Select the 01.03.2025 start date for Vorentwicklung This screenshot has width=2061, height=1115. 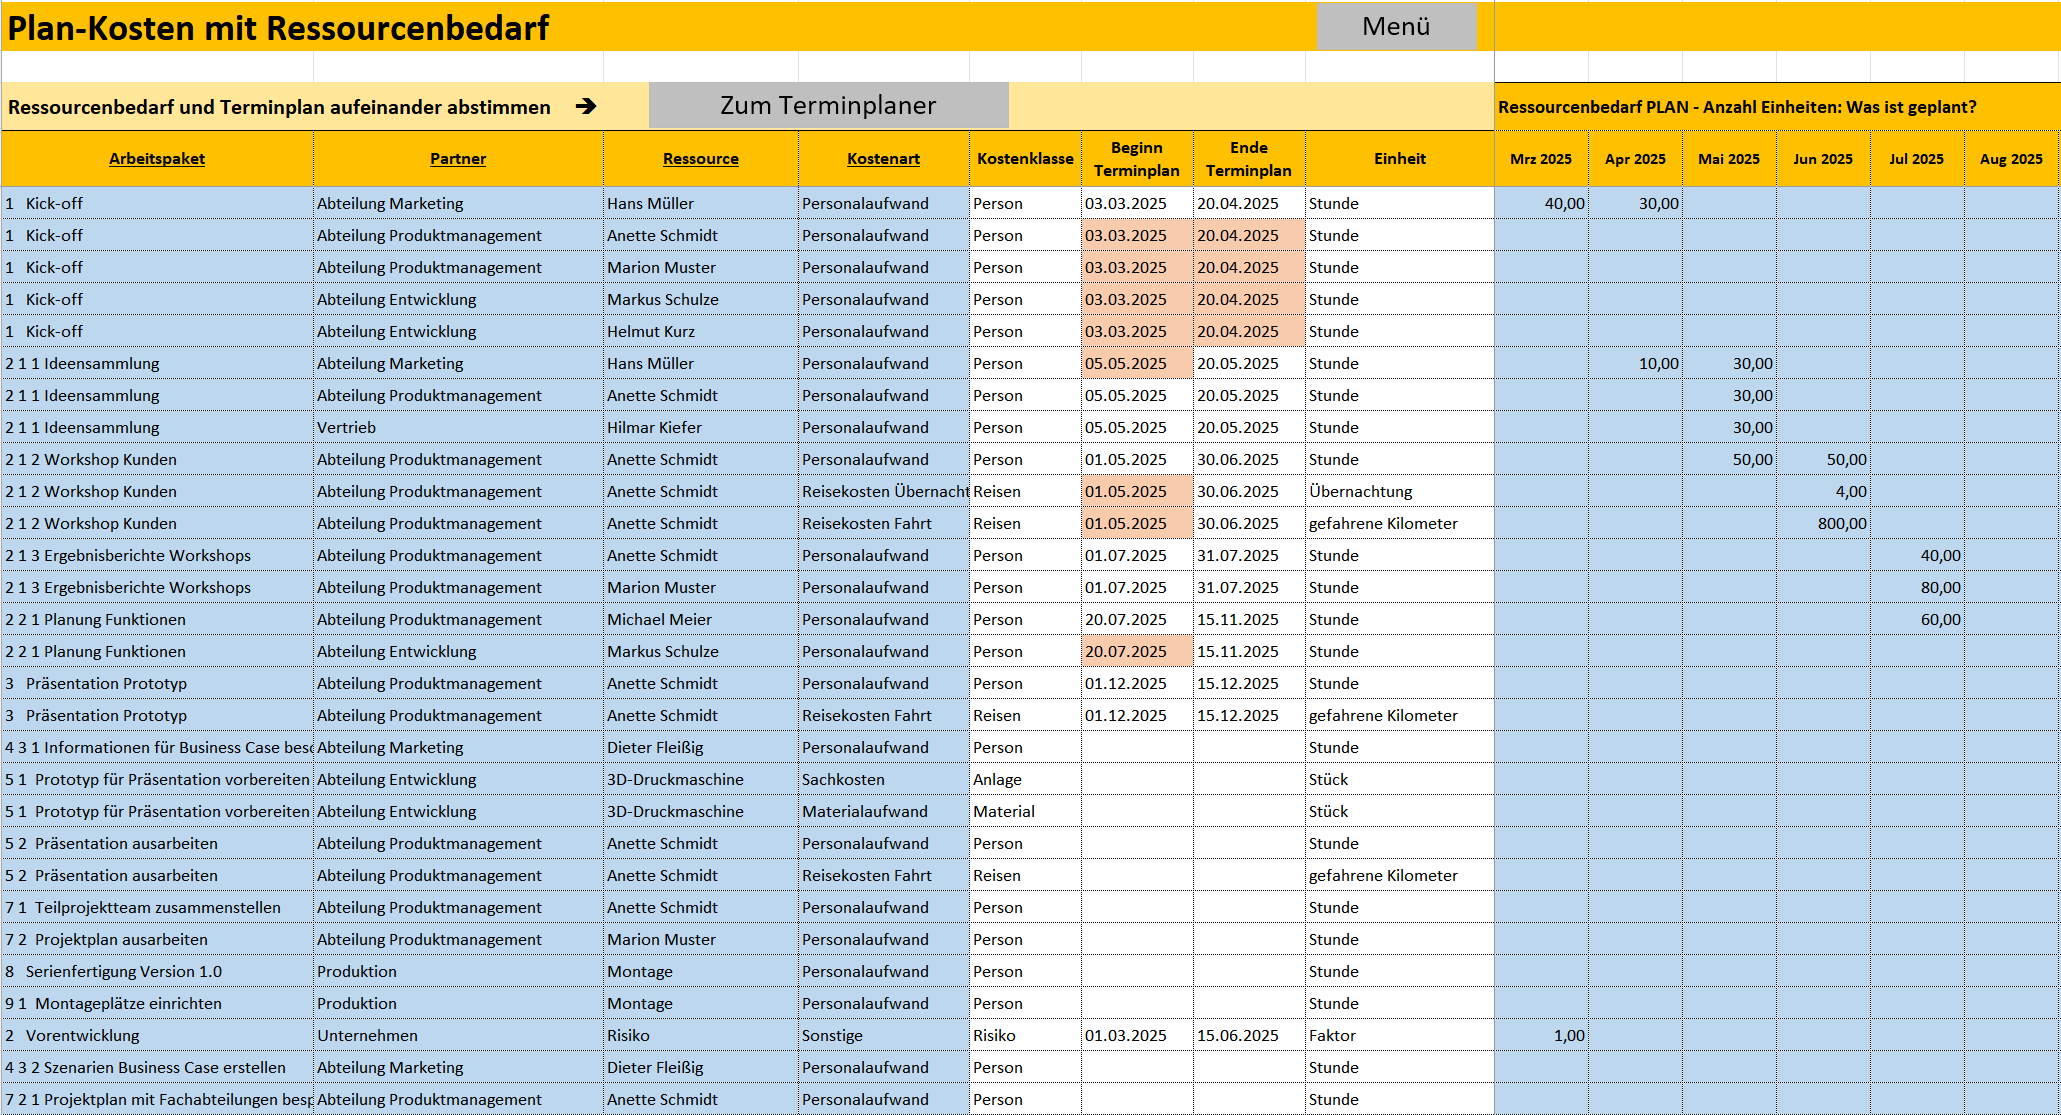point(1137,1035)
